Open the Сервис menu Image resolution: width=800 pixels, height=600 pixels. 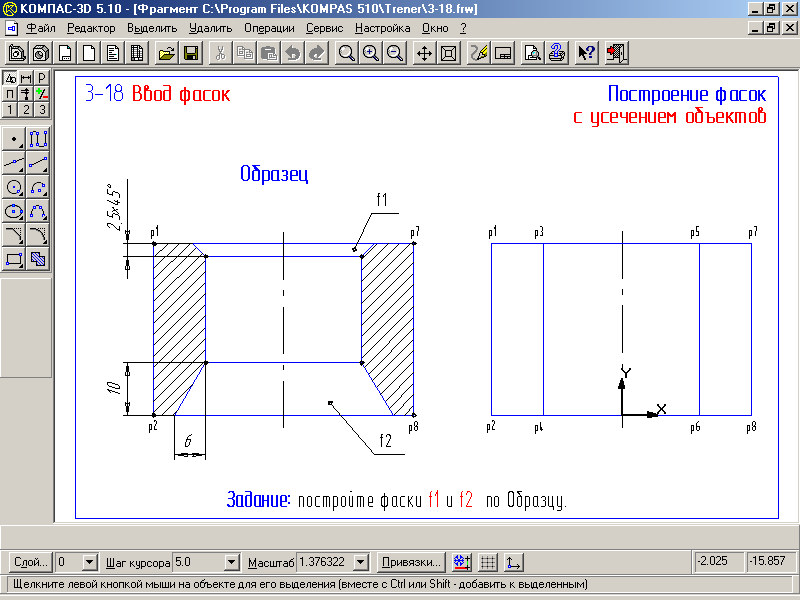coord(324,29)
